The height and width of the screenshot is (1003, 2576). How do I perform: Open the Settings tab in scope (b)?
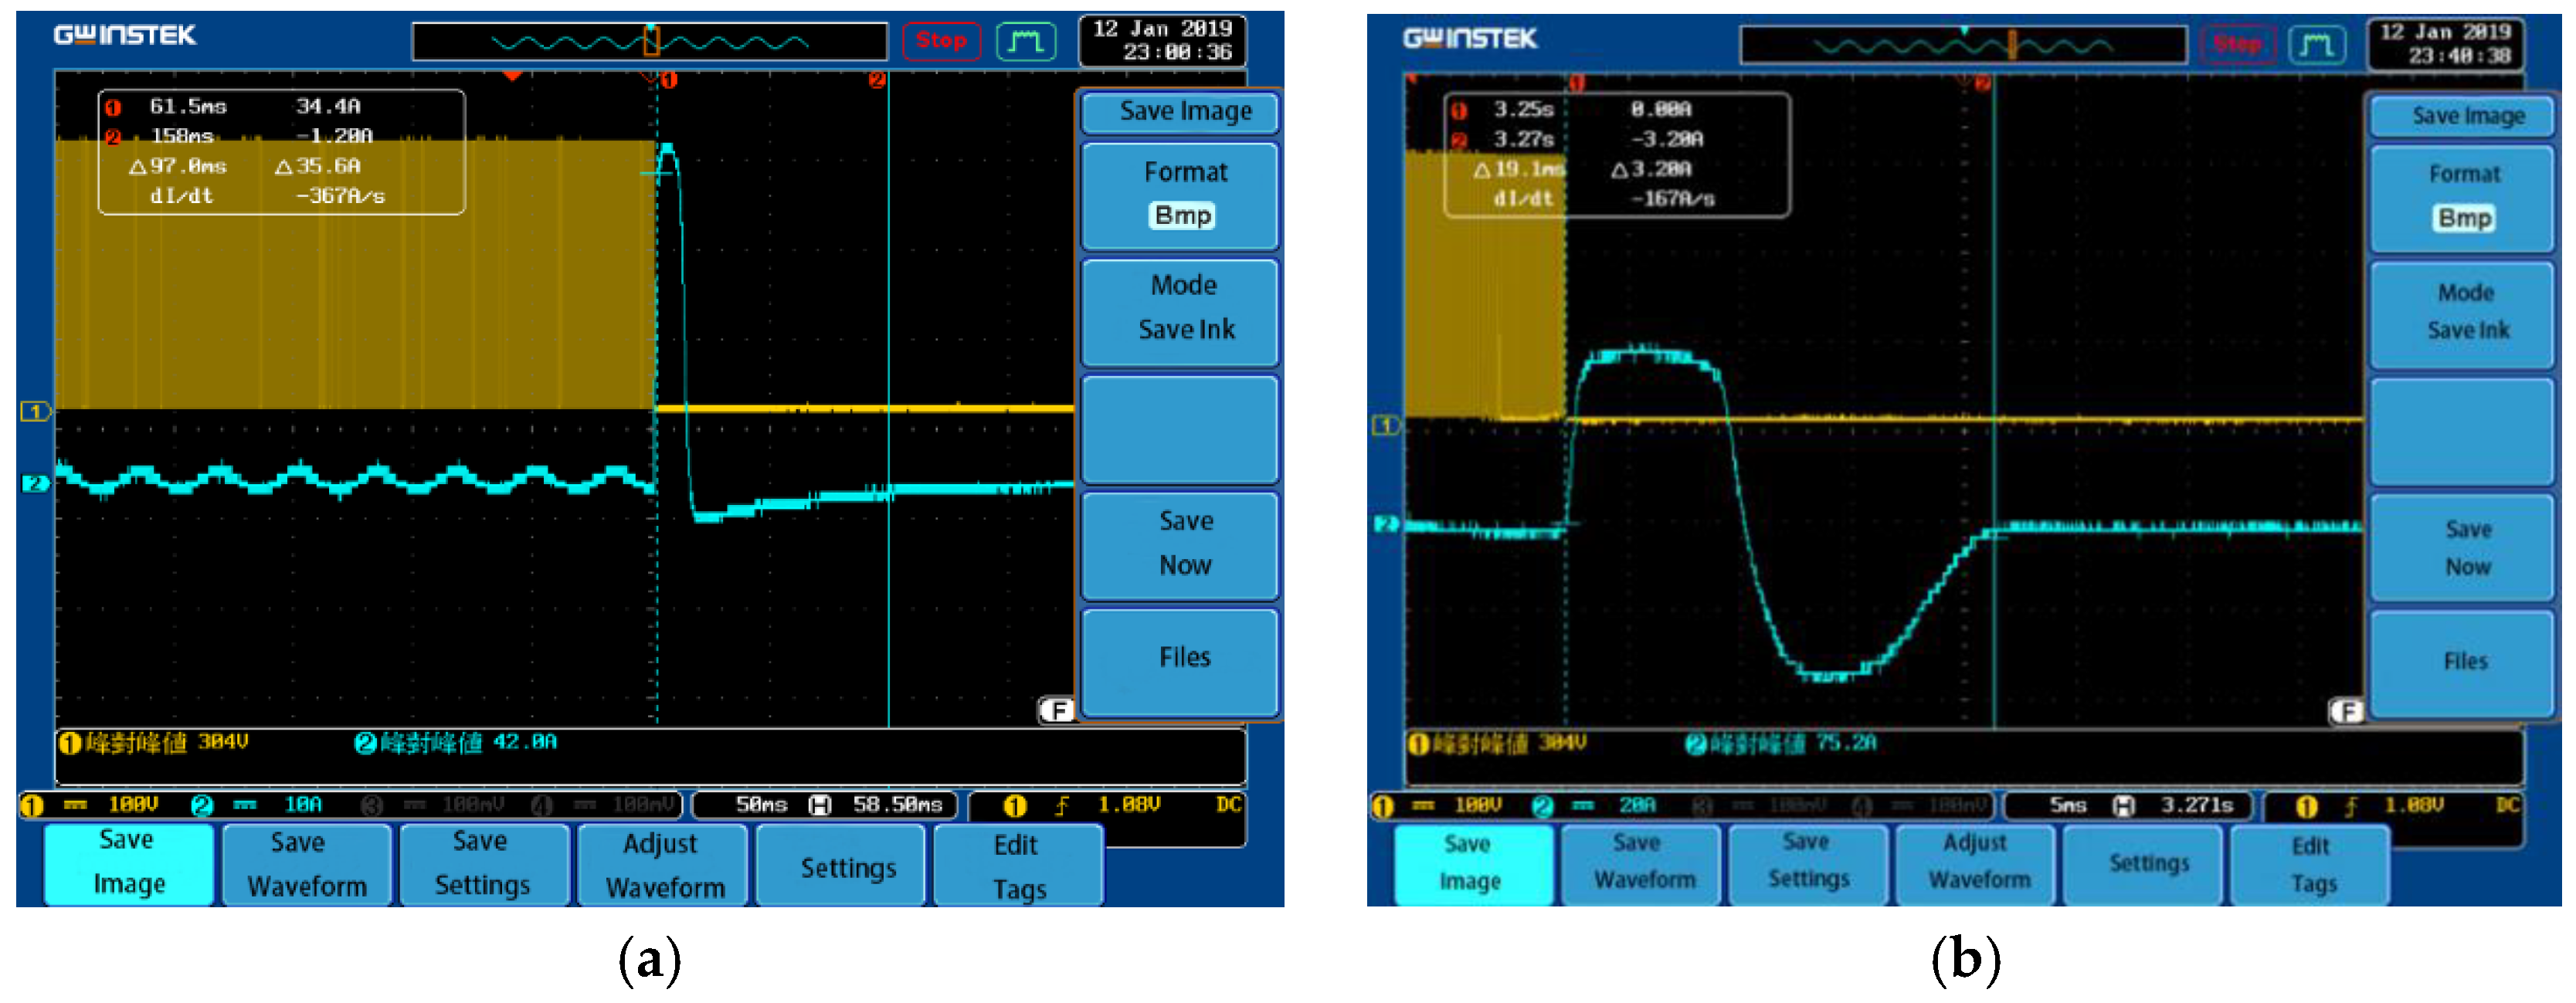(2144, 865)
